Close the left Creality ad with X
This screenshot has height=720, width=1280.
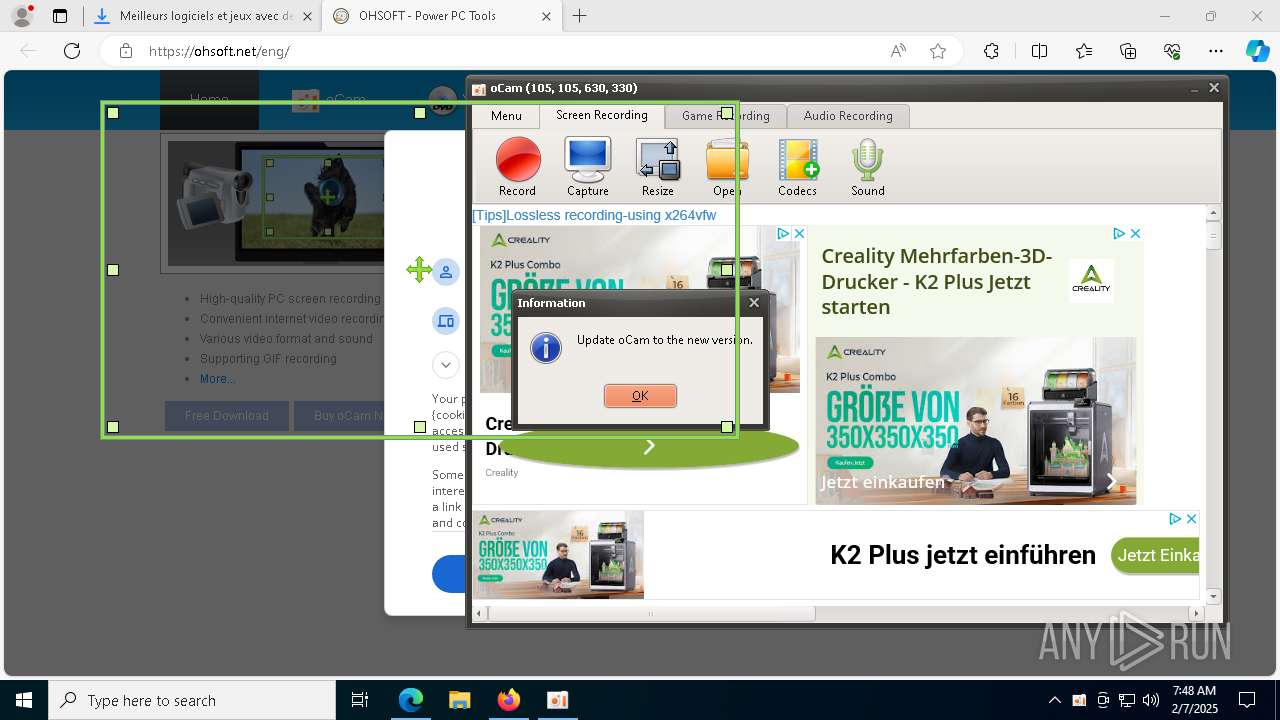click(800, 233)
